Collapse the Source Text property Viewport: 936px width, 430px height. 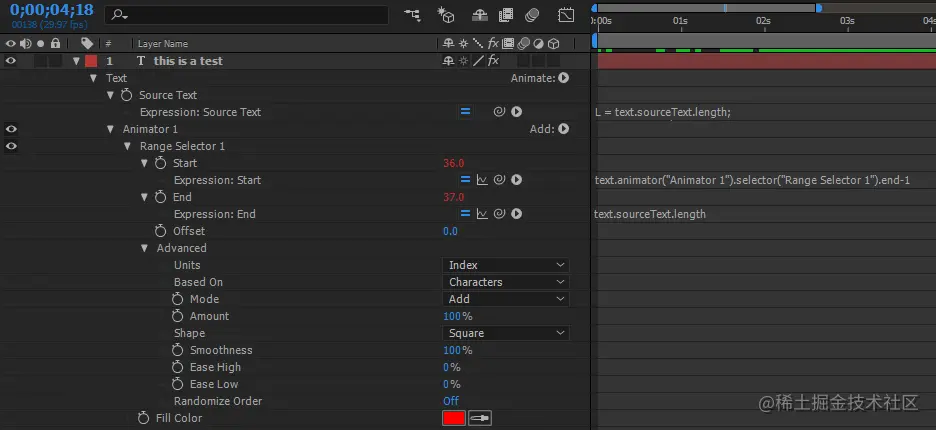tap(110, 95)
